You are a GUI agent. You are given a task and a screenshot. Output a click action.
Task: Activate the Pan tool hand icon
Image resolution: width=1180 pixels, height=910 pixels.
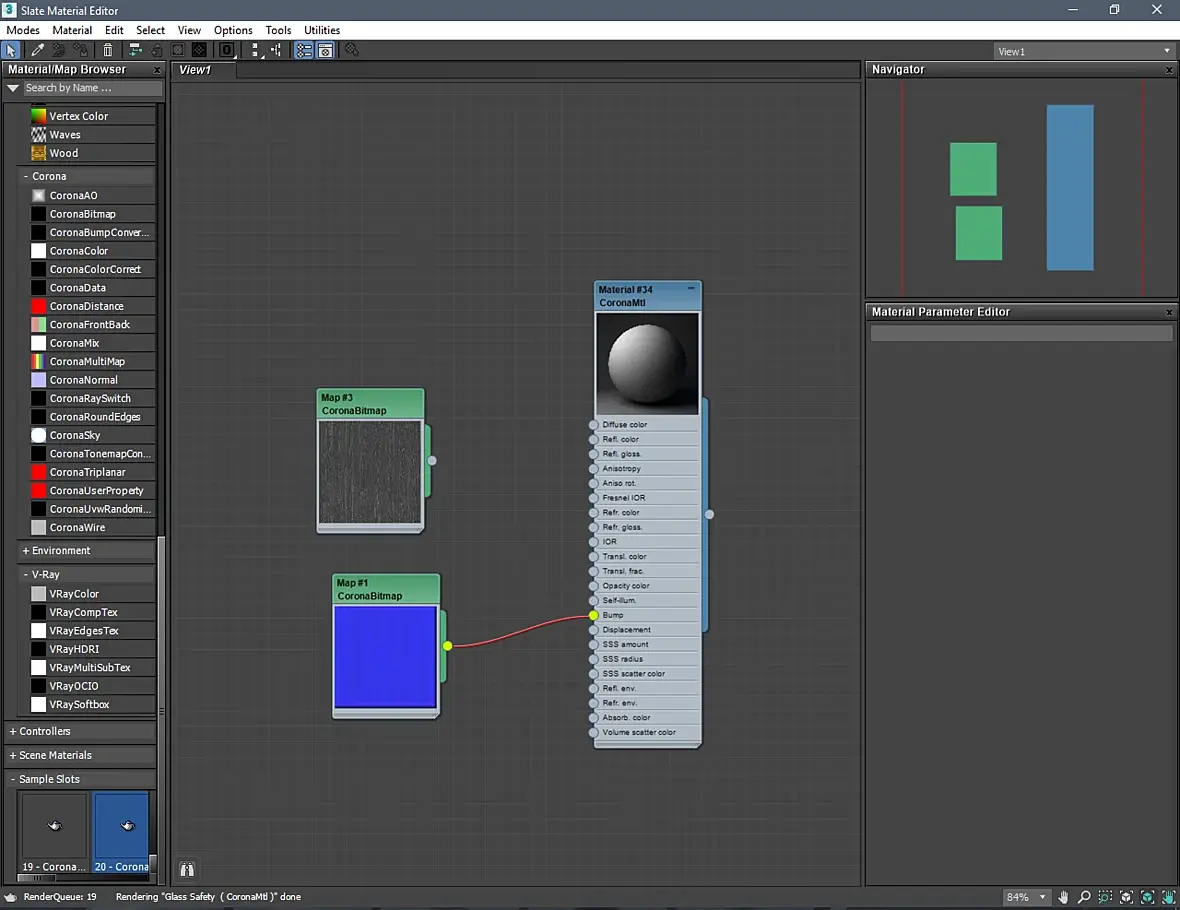pos(1063,896)
